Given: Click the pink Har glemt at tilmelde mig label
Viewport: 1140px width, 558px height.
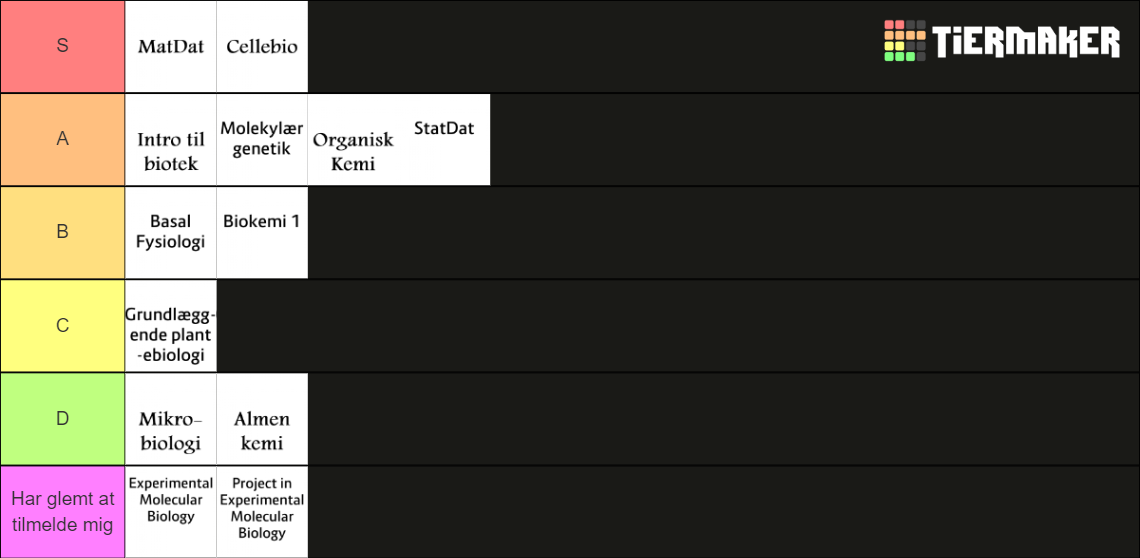Looking at the screenshot, I should 63,512.
